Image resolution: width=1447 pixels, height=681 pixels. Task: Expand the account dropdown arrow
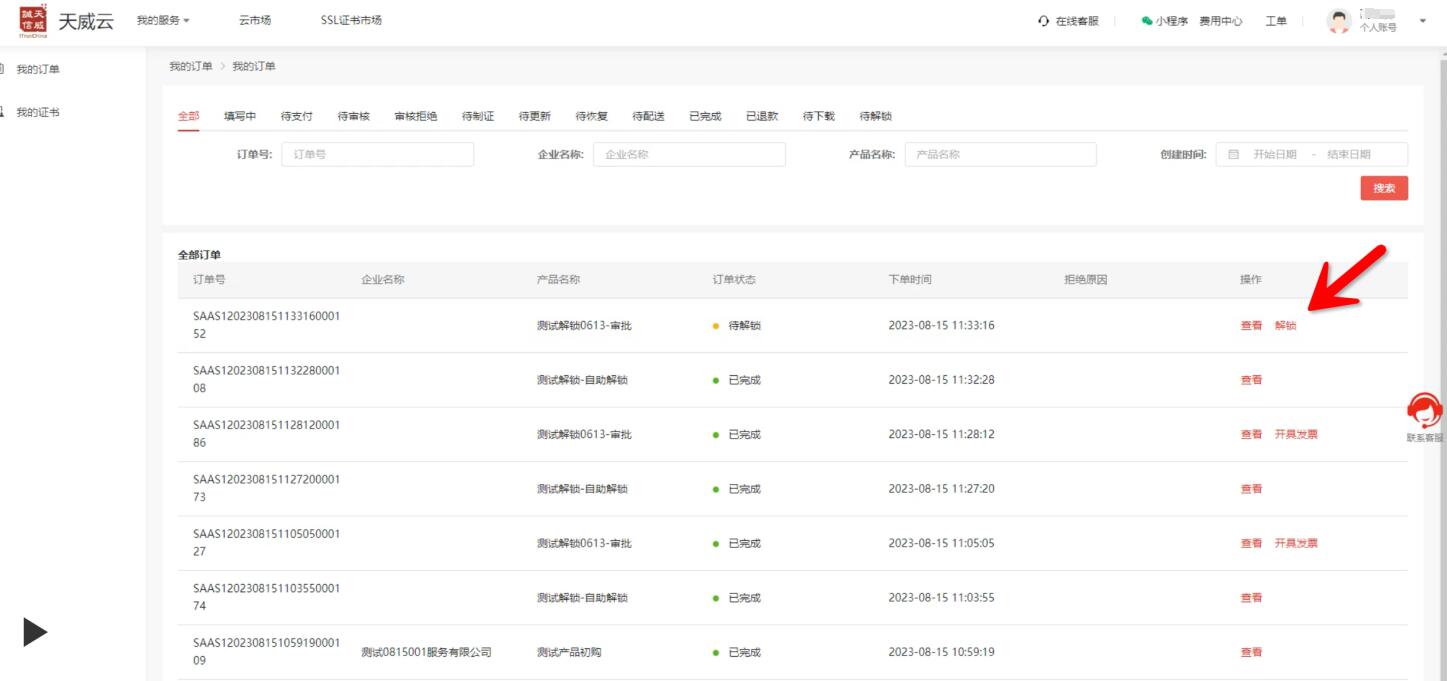click(x=1422, y=21)
